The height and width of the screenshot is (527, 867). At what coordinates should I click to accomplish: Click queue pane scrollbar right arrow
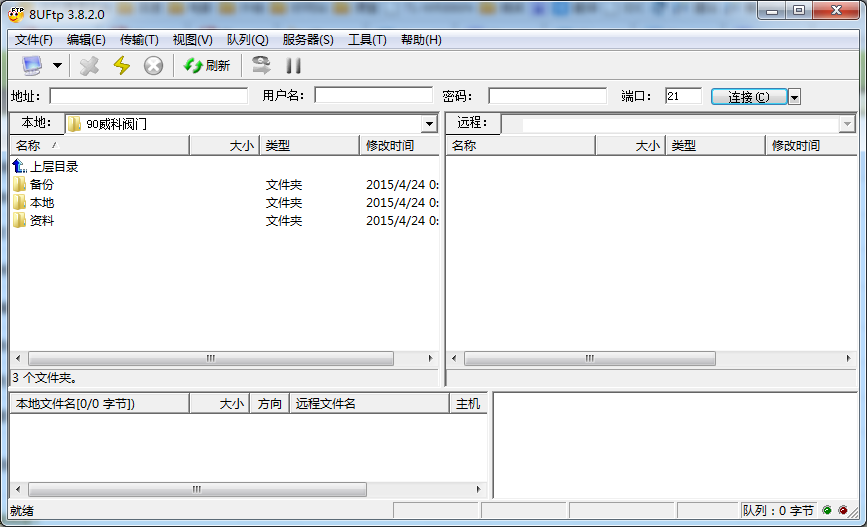click(479, 489)
